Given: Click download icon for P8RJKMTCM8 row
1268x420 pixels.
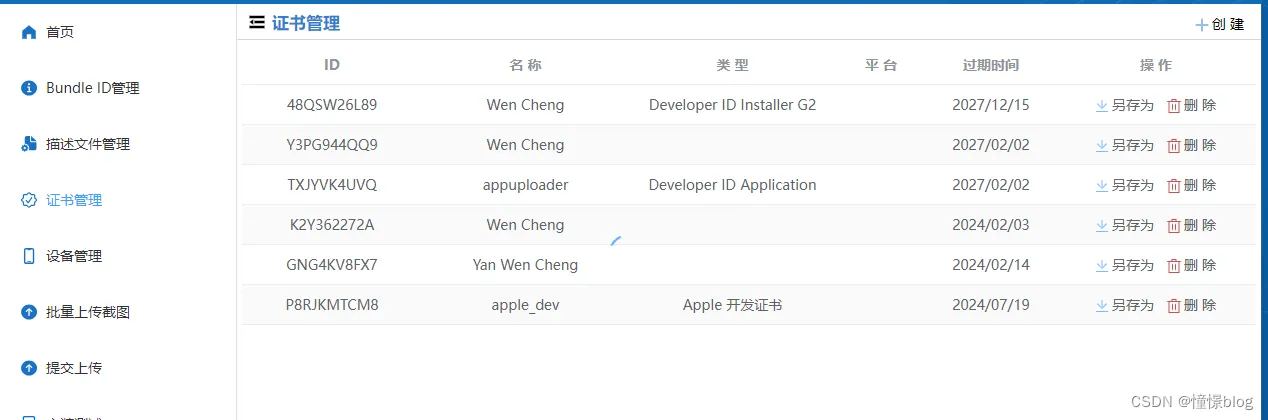Looking at the screenshot, I should [1102, 305].
